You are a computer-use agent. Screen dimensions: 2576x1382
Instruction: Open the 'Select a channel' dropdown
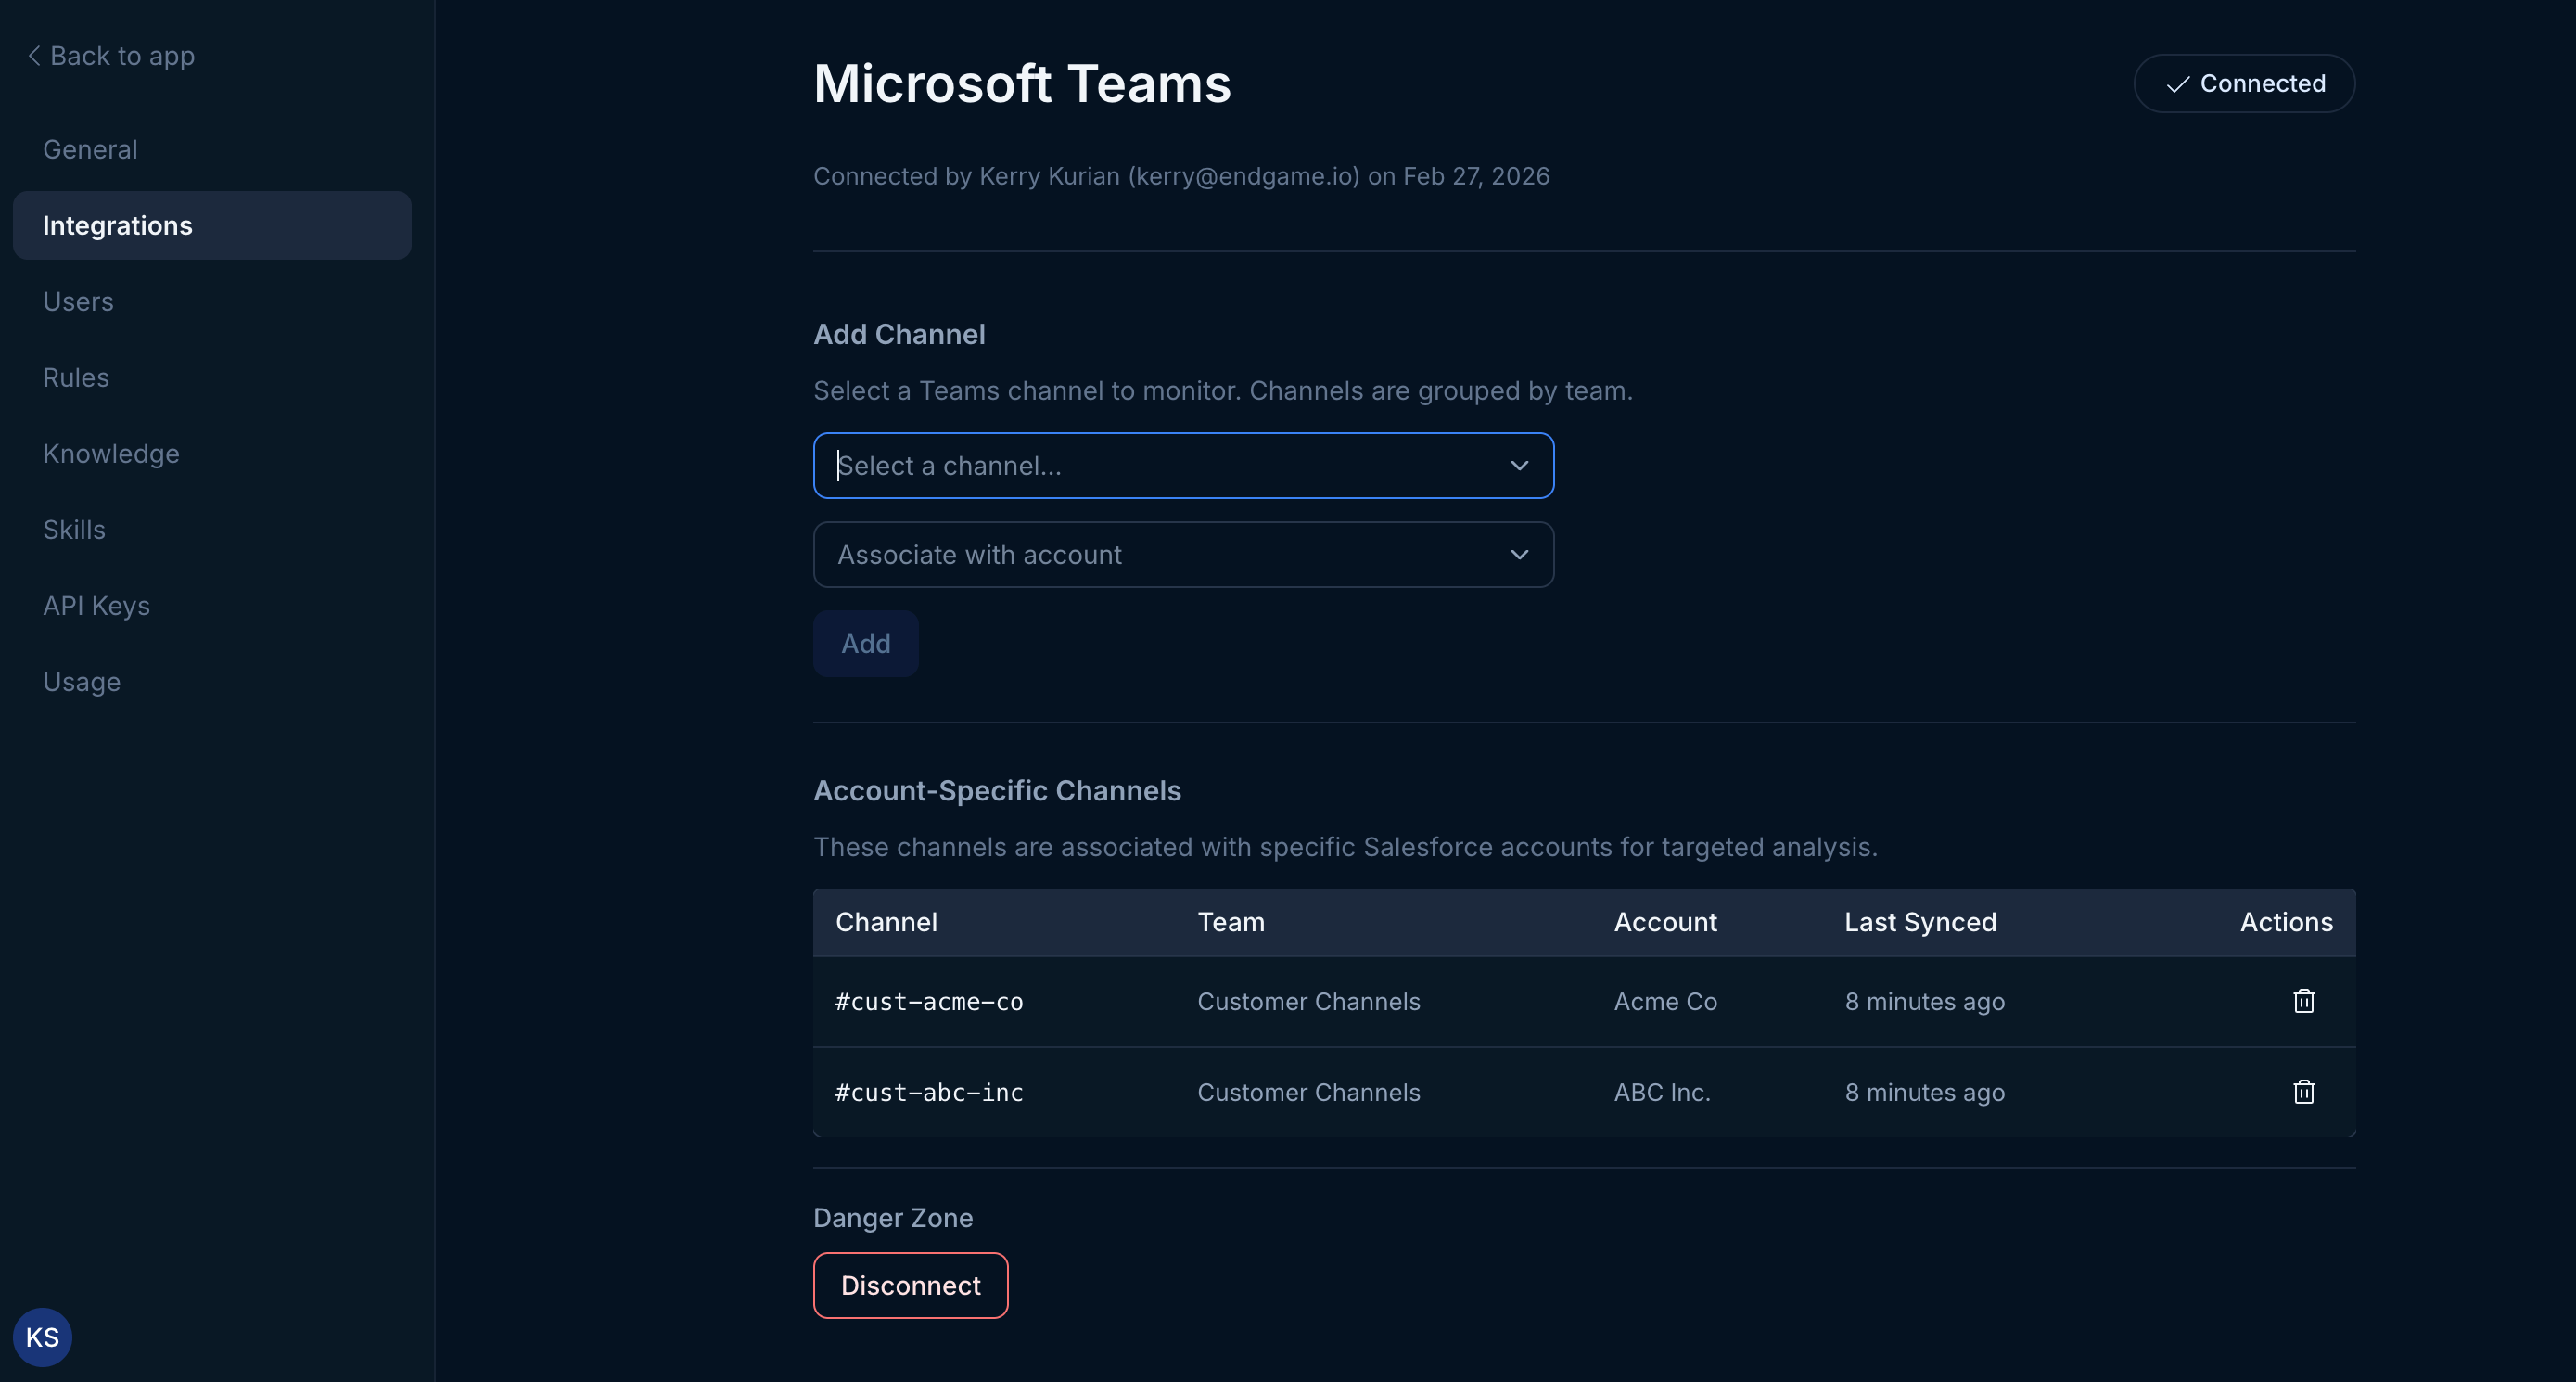[1183, 465]
